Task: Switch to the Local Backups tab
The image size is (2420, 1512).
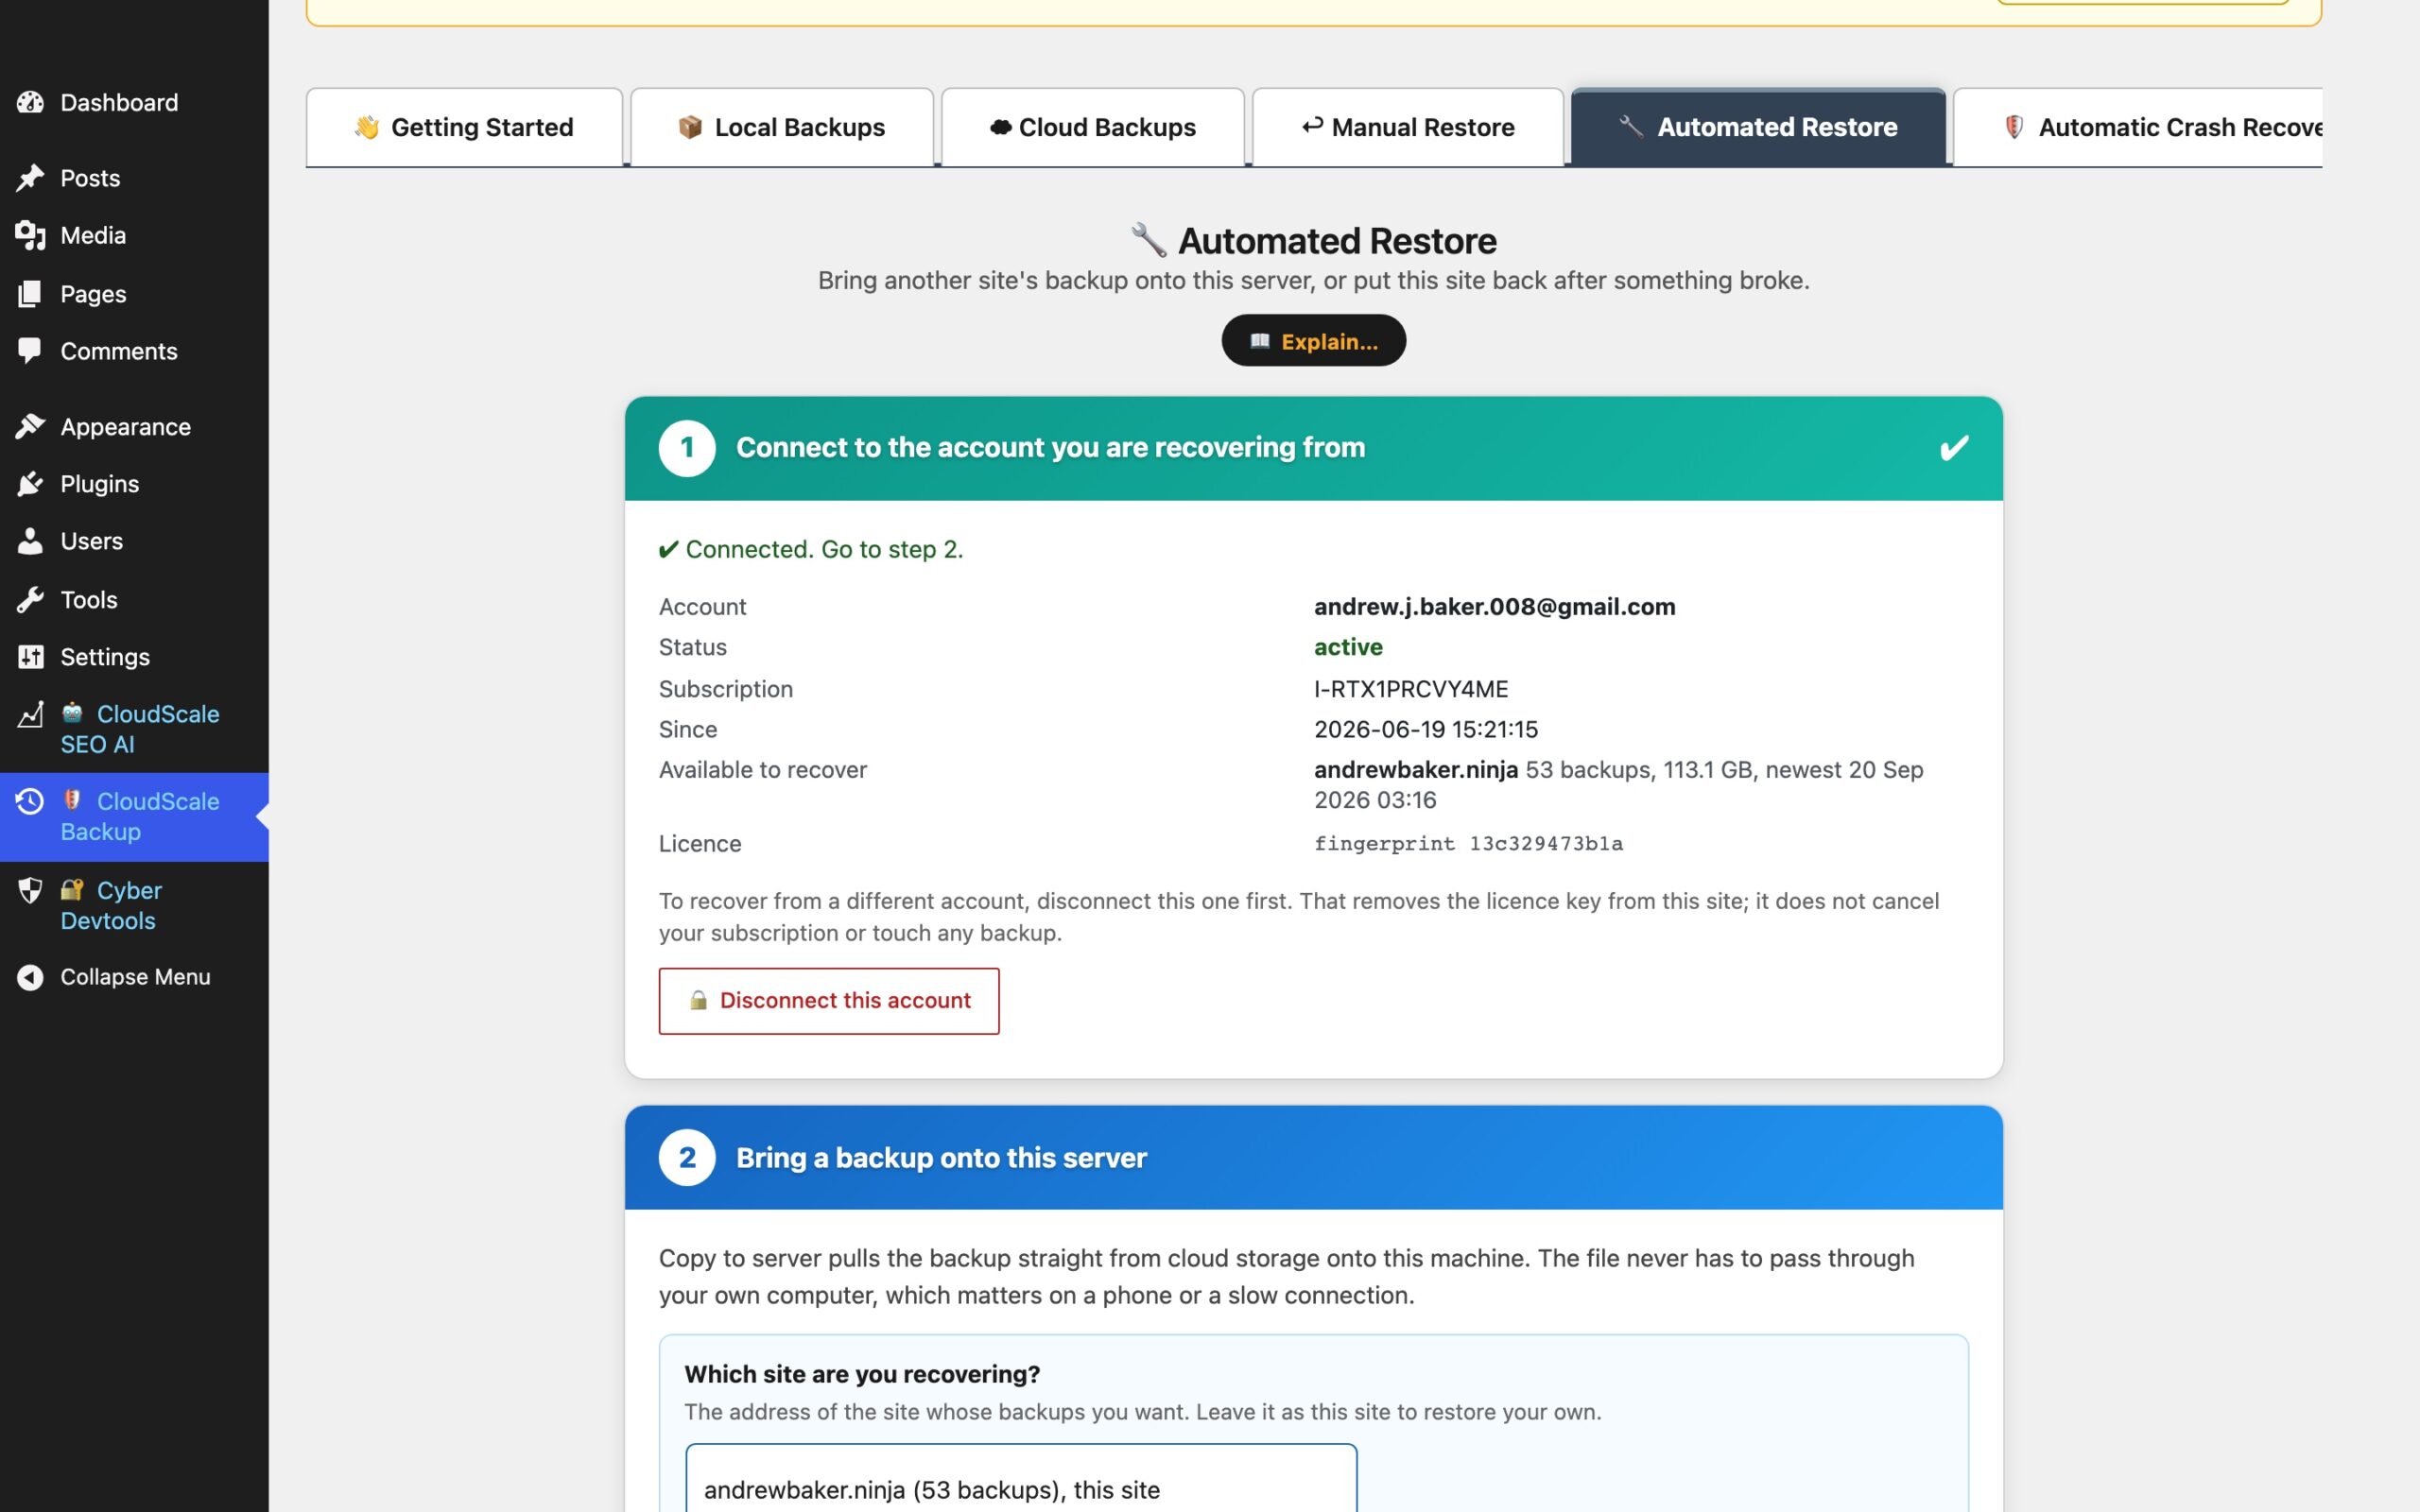Action: click(782, 127)
